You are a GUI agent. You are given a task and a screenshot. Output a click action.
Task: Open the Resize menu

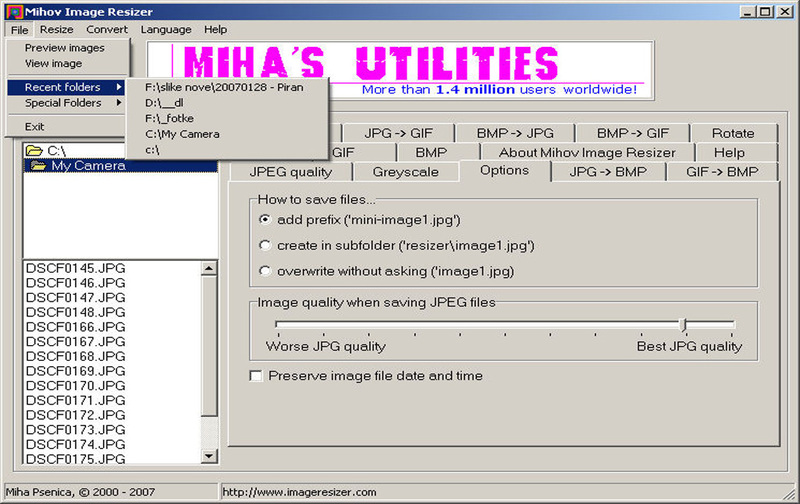click(57, 30)
